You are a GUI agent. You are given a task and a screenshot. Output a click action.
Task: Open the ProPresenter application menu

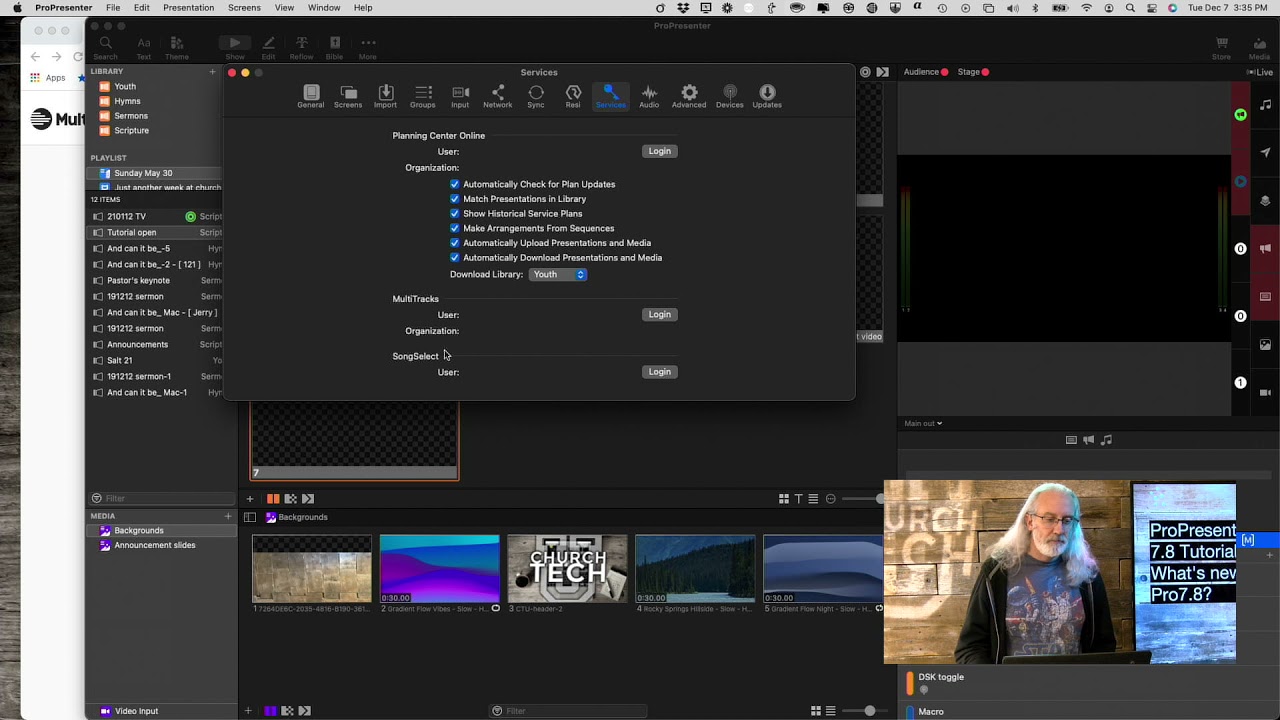coord(63,8)
